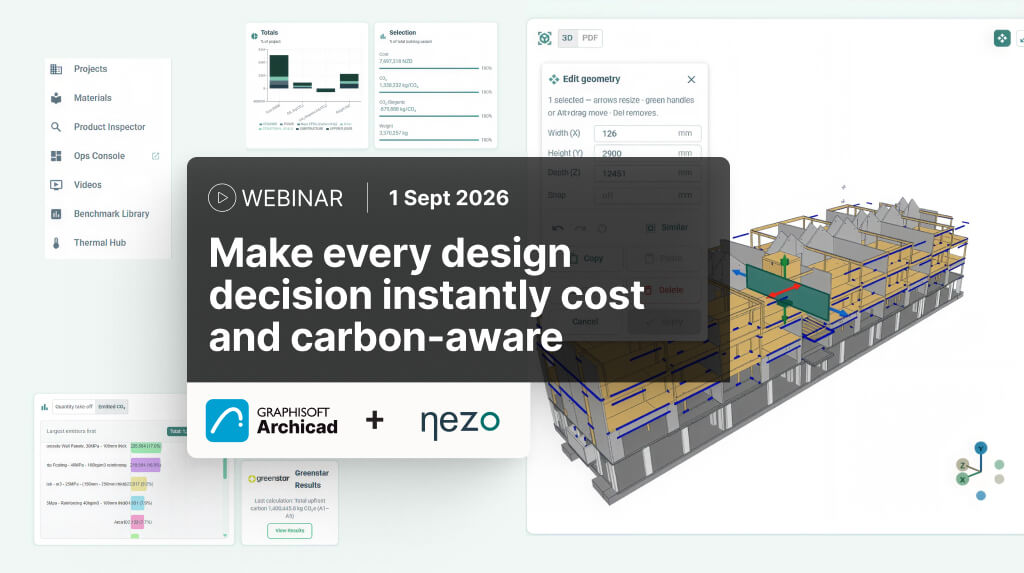The height and width of the screenshot is (573, 1024).
Task: Click the Z axis gizmo handle
Action: [x=962, y=465]
